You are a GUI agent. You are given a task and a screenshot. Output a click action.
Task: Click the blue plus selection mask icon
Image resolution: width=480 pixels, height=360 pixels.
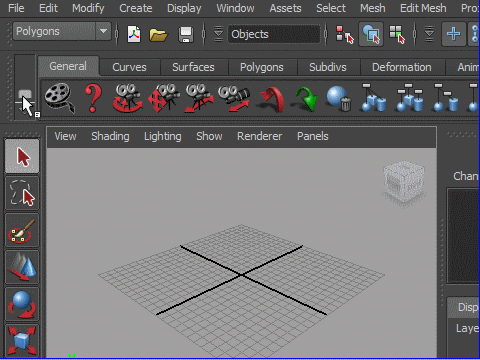(x=453, y=34)
